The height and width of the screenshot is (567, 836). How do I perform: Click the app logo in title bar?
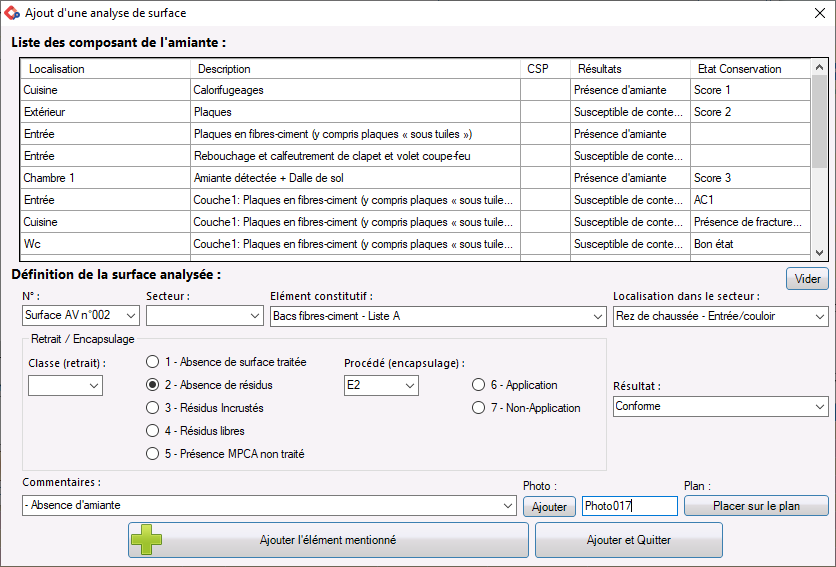pos(12,13)
